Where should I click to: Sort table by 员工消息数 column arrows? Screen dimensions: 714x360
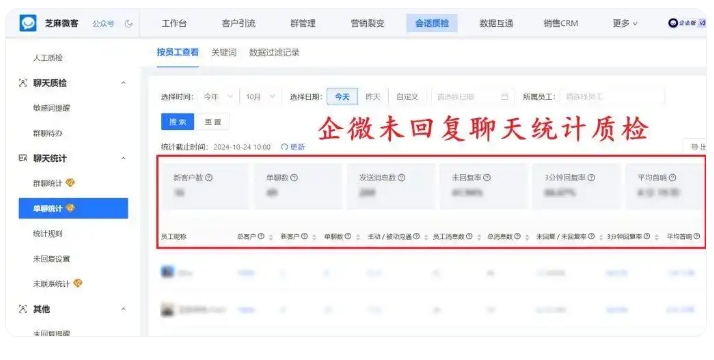479,237
